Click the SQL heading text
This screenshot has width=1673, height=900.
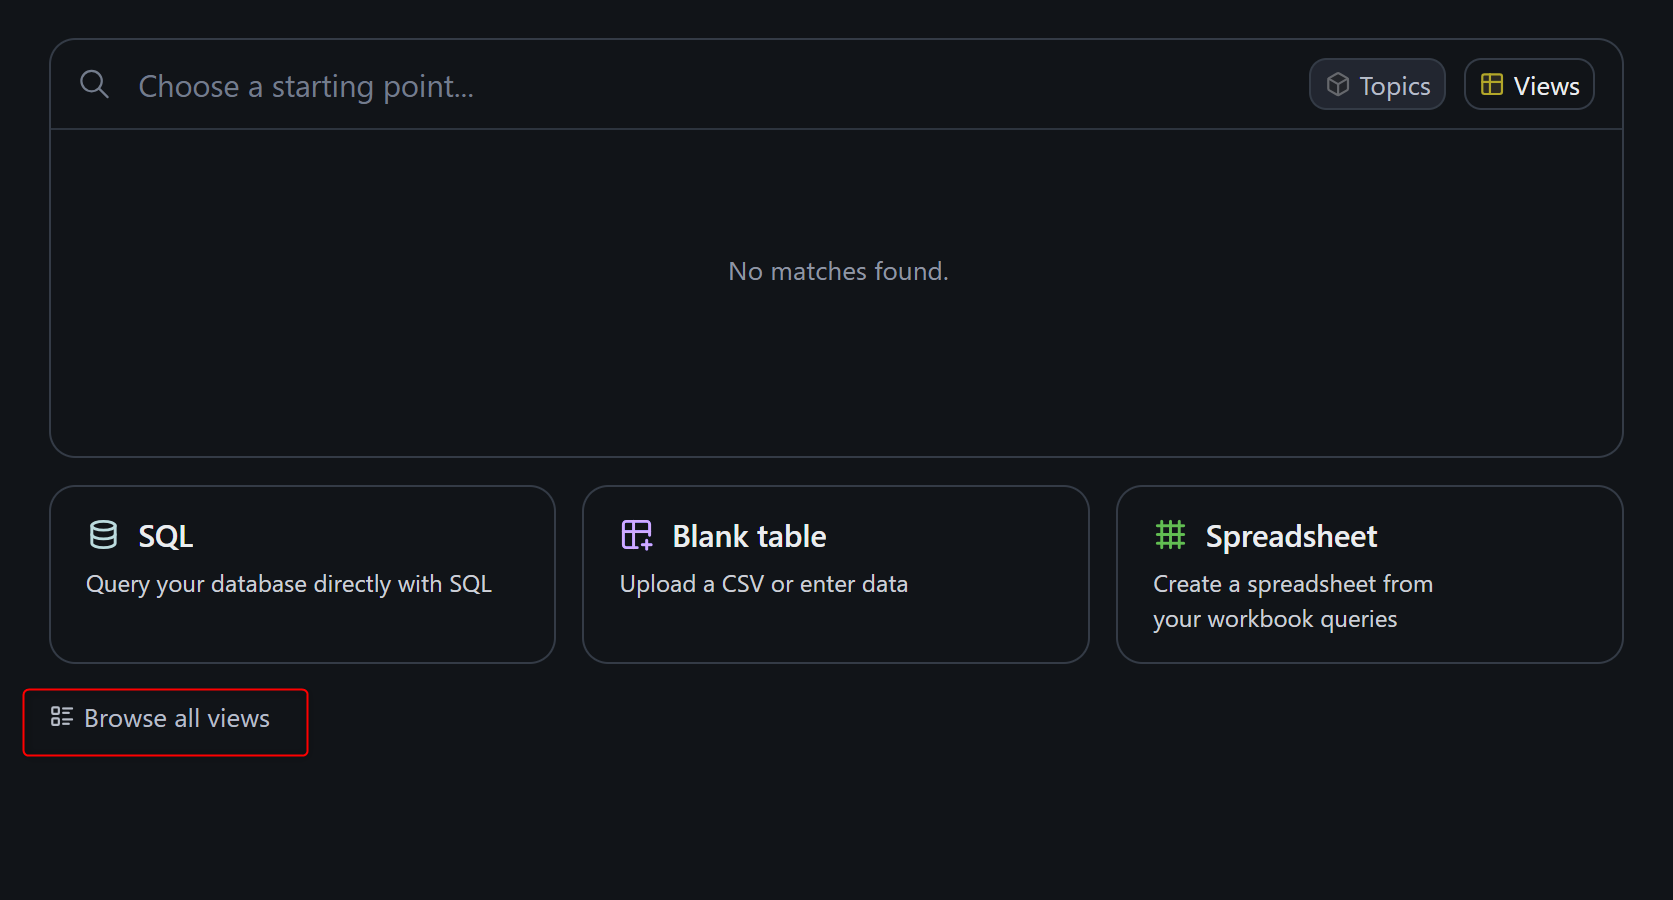pyautogui.click(x=166, y=537)
